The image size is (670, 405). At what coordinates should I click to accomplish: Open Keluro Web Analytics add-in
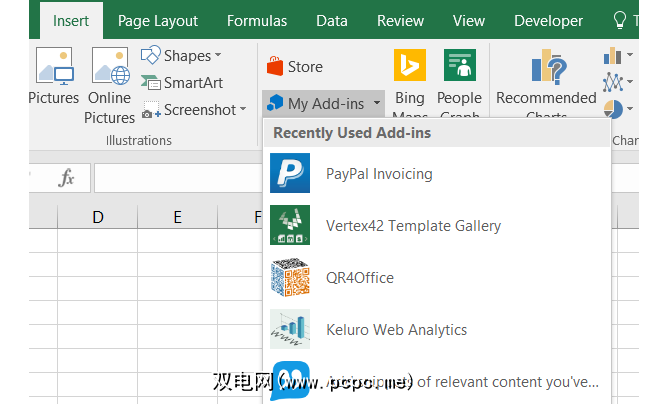click(x=396, y=330)
